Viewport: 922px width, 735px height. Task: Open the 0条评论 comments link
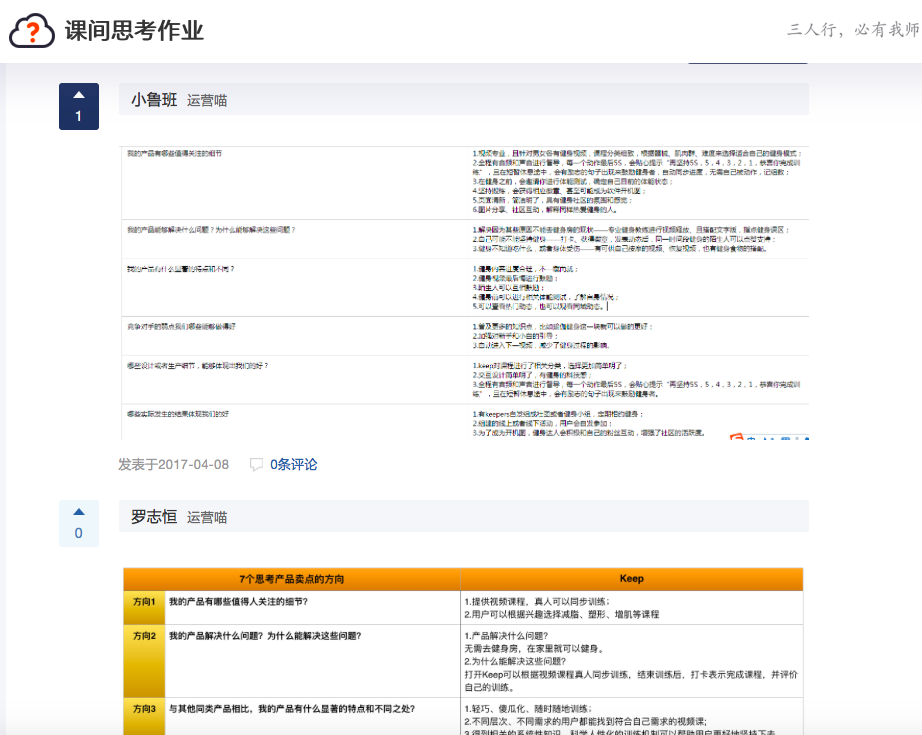point(293,465)
